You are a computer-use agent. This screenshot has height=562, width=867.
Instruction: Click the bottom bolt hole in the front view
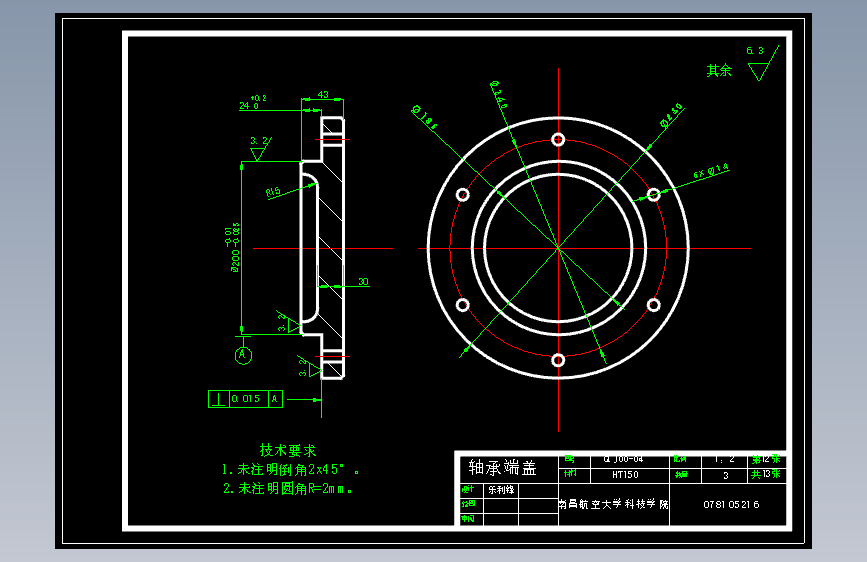(558, 361)
